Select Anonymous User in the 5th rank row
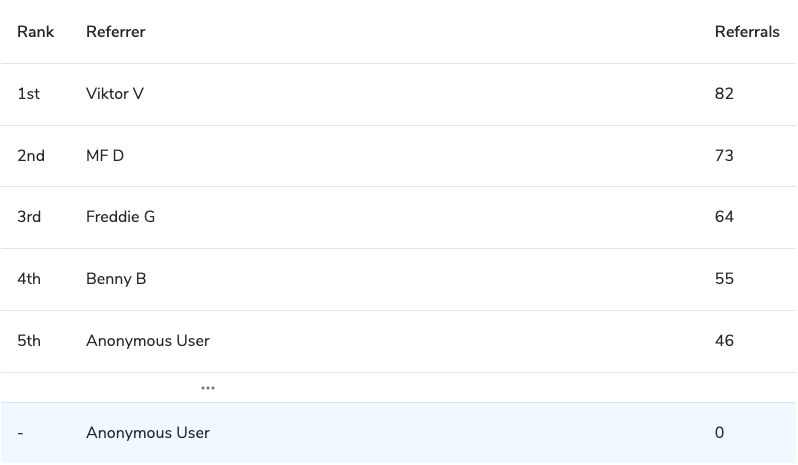This screenshot has width=798, height=465. 148,341
